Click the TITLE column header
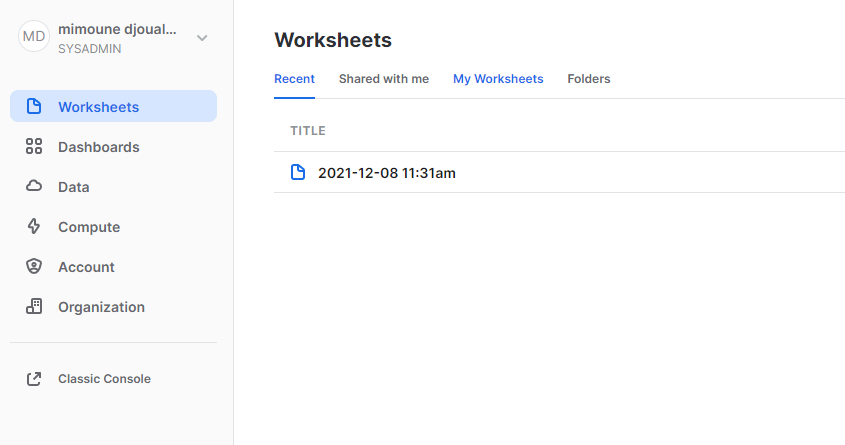The height and width of the screenshot is (445, 845). point(308,131)
